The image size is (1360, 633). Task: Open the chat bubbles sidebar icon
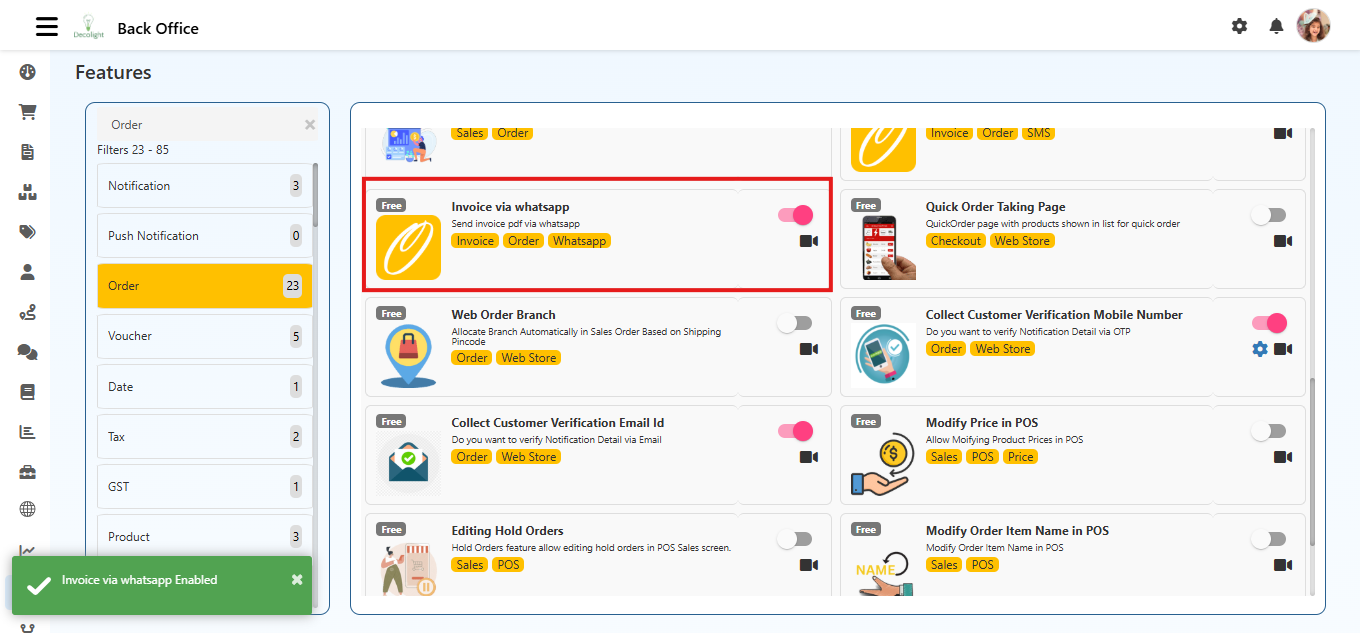(x=28, y=352)
